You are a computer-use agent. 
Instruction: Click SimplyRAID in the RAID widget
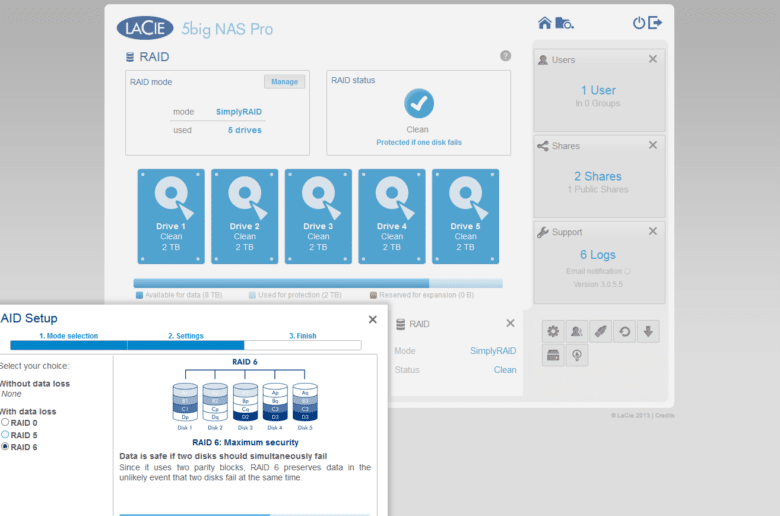[493, 351]
